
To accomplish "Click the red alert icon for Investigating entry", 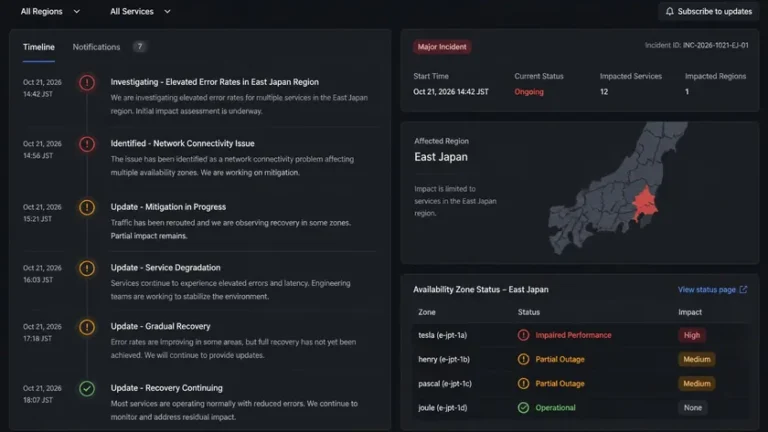I will (x=87, y=82).
